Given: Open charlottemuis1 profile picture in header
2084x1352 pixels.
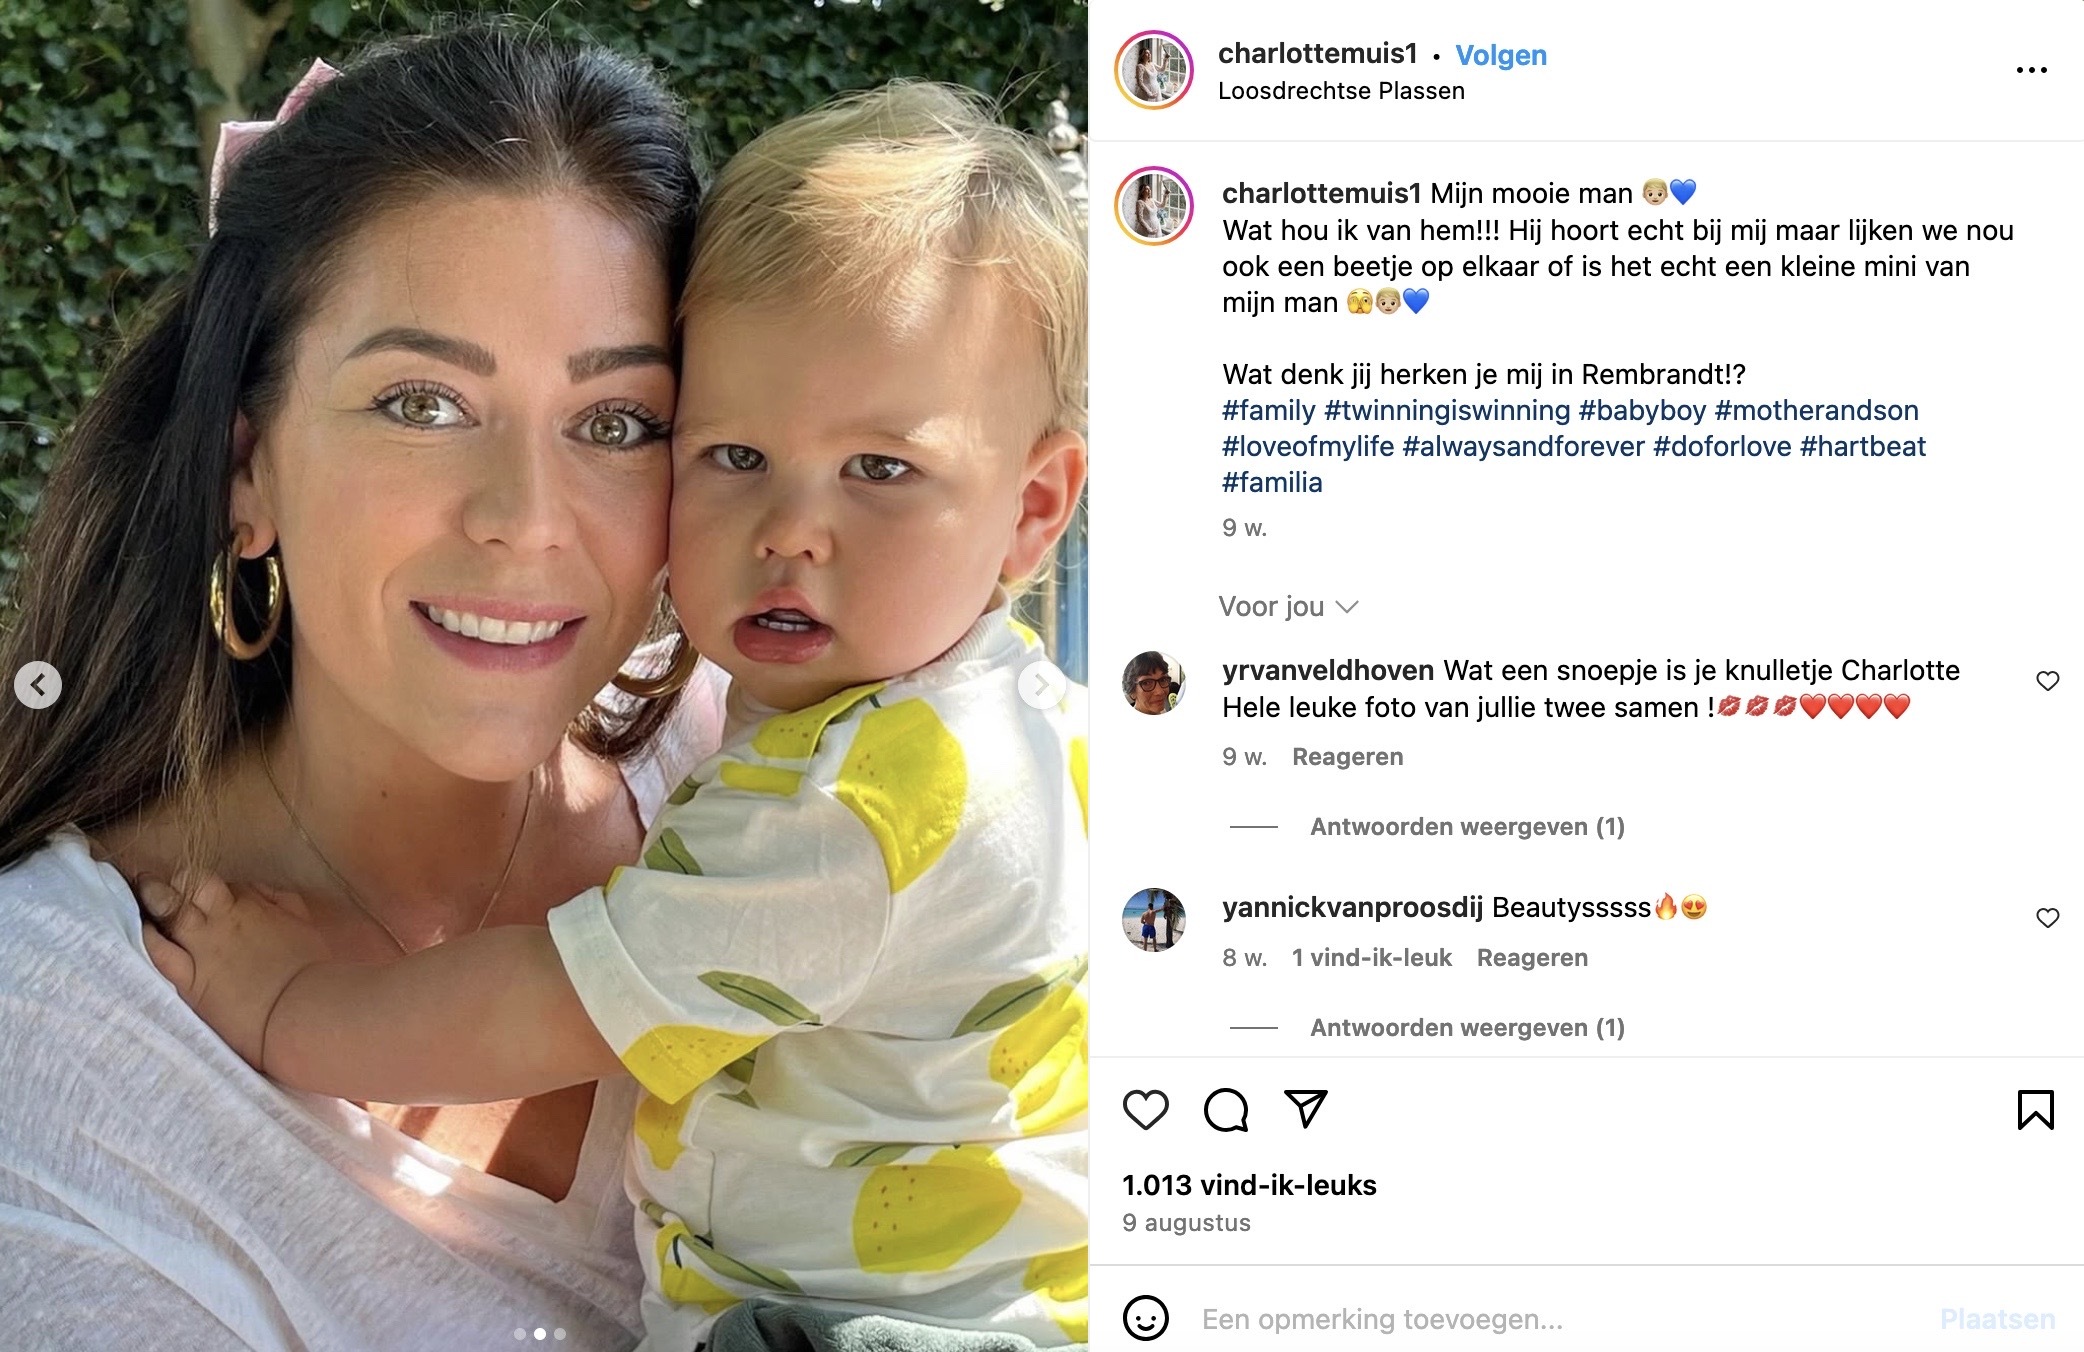Looking at the screenshot, I should [x=1154, y=70].
